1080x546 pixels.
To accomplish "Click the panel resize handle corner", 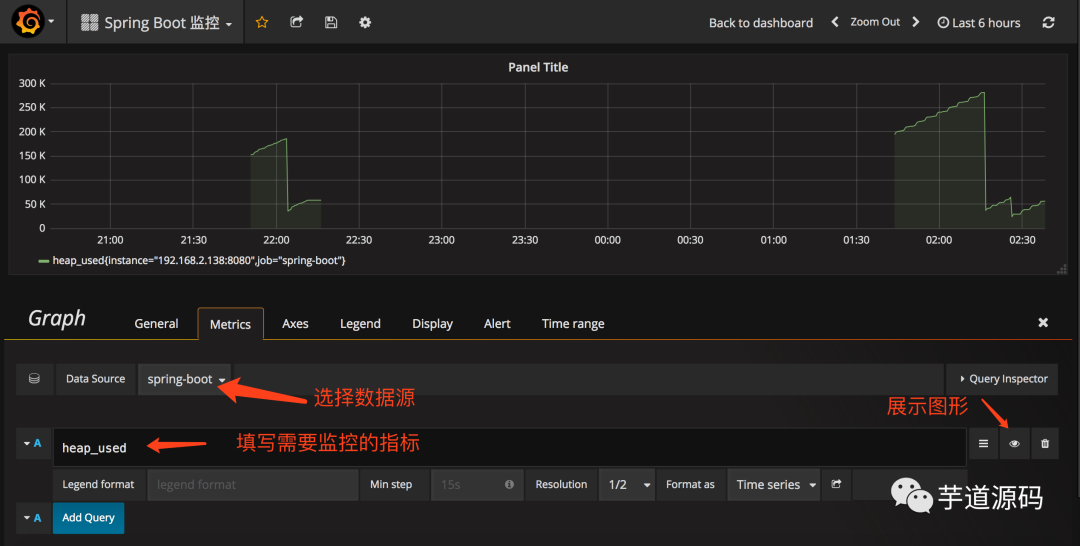I will coord(1061,269).
